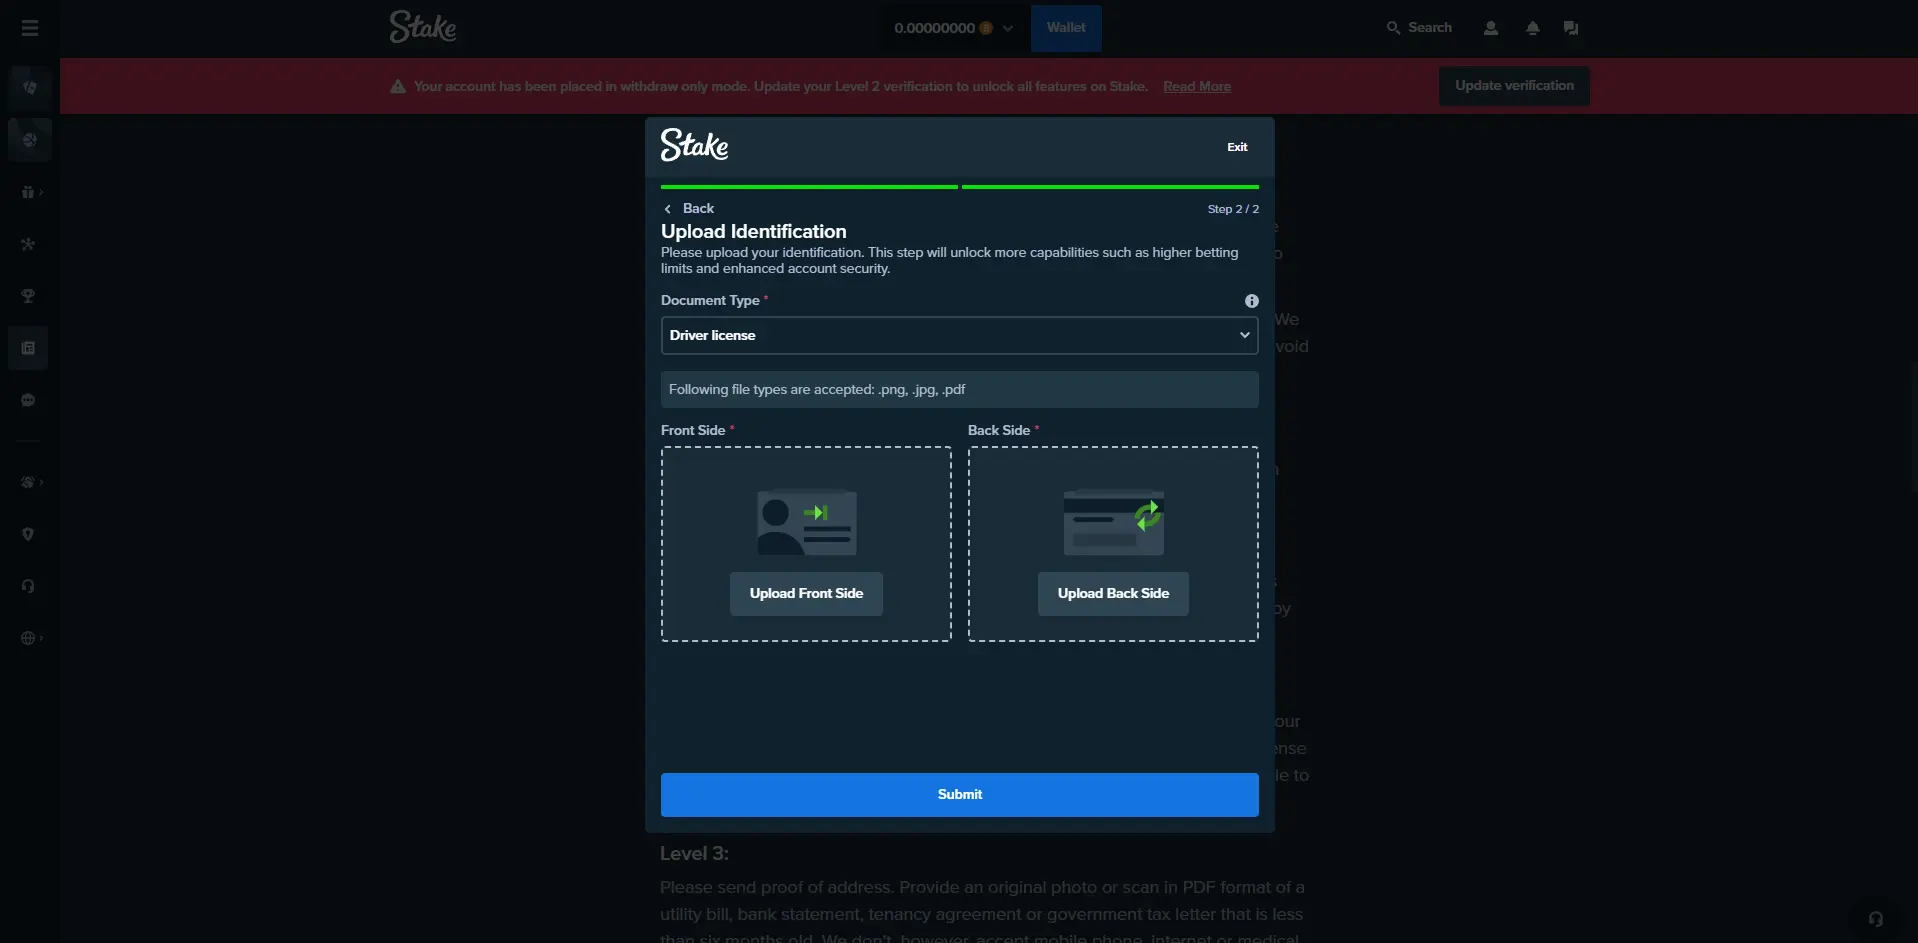The image size is (1918, 943).
Task: Go Back to the previous step
Action: coord(689,208)
